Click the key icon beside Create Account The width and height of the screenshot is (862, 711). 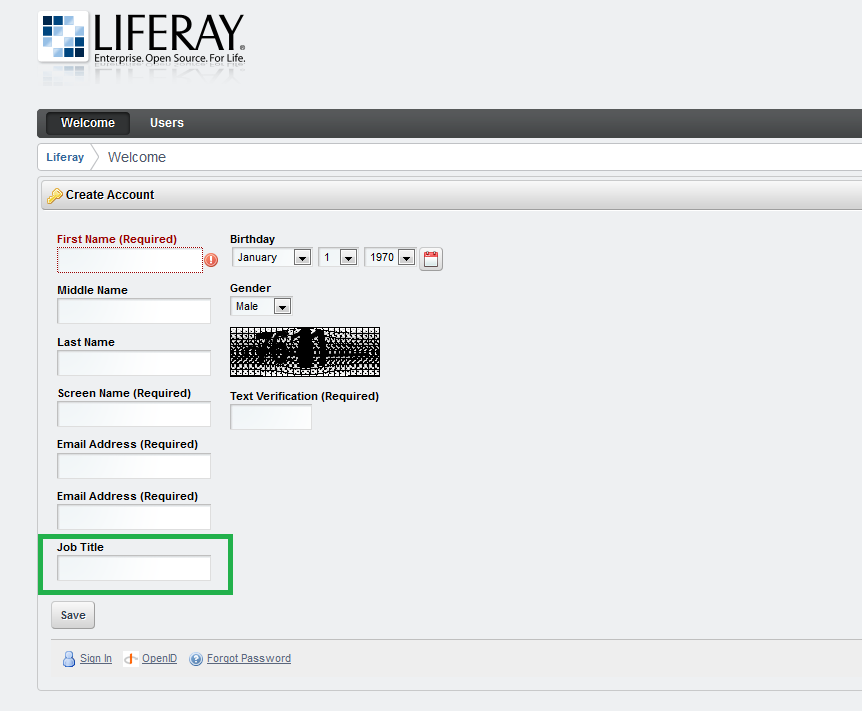(x=55, y=194)
